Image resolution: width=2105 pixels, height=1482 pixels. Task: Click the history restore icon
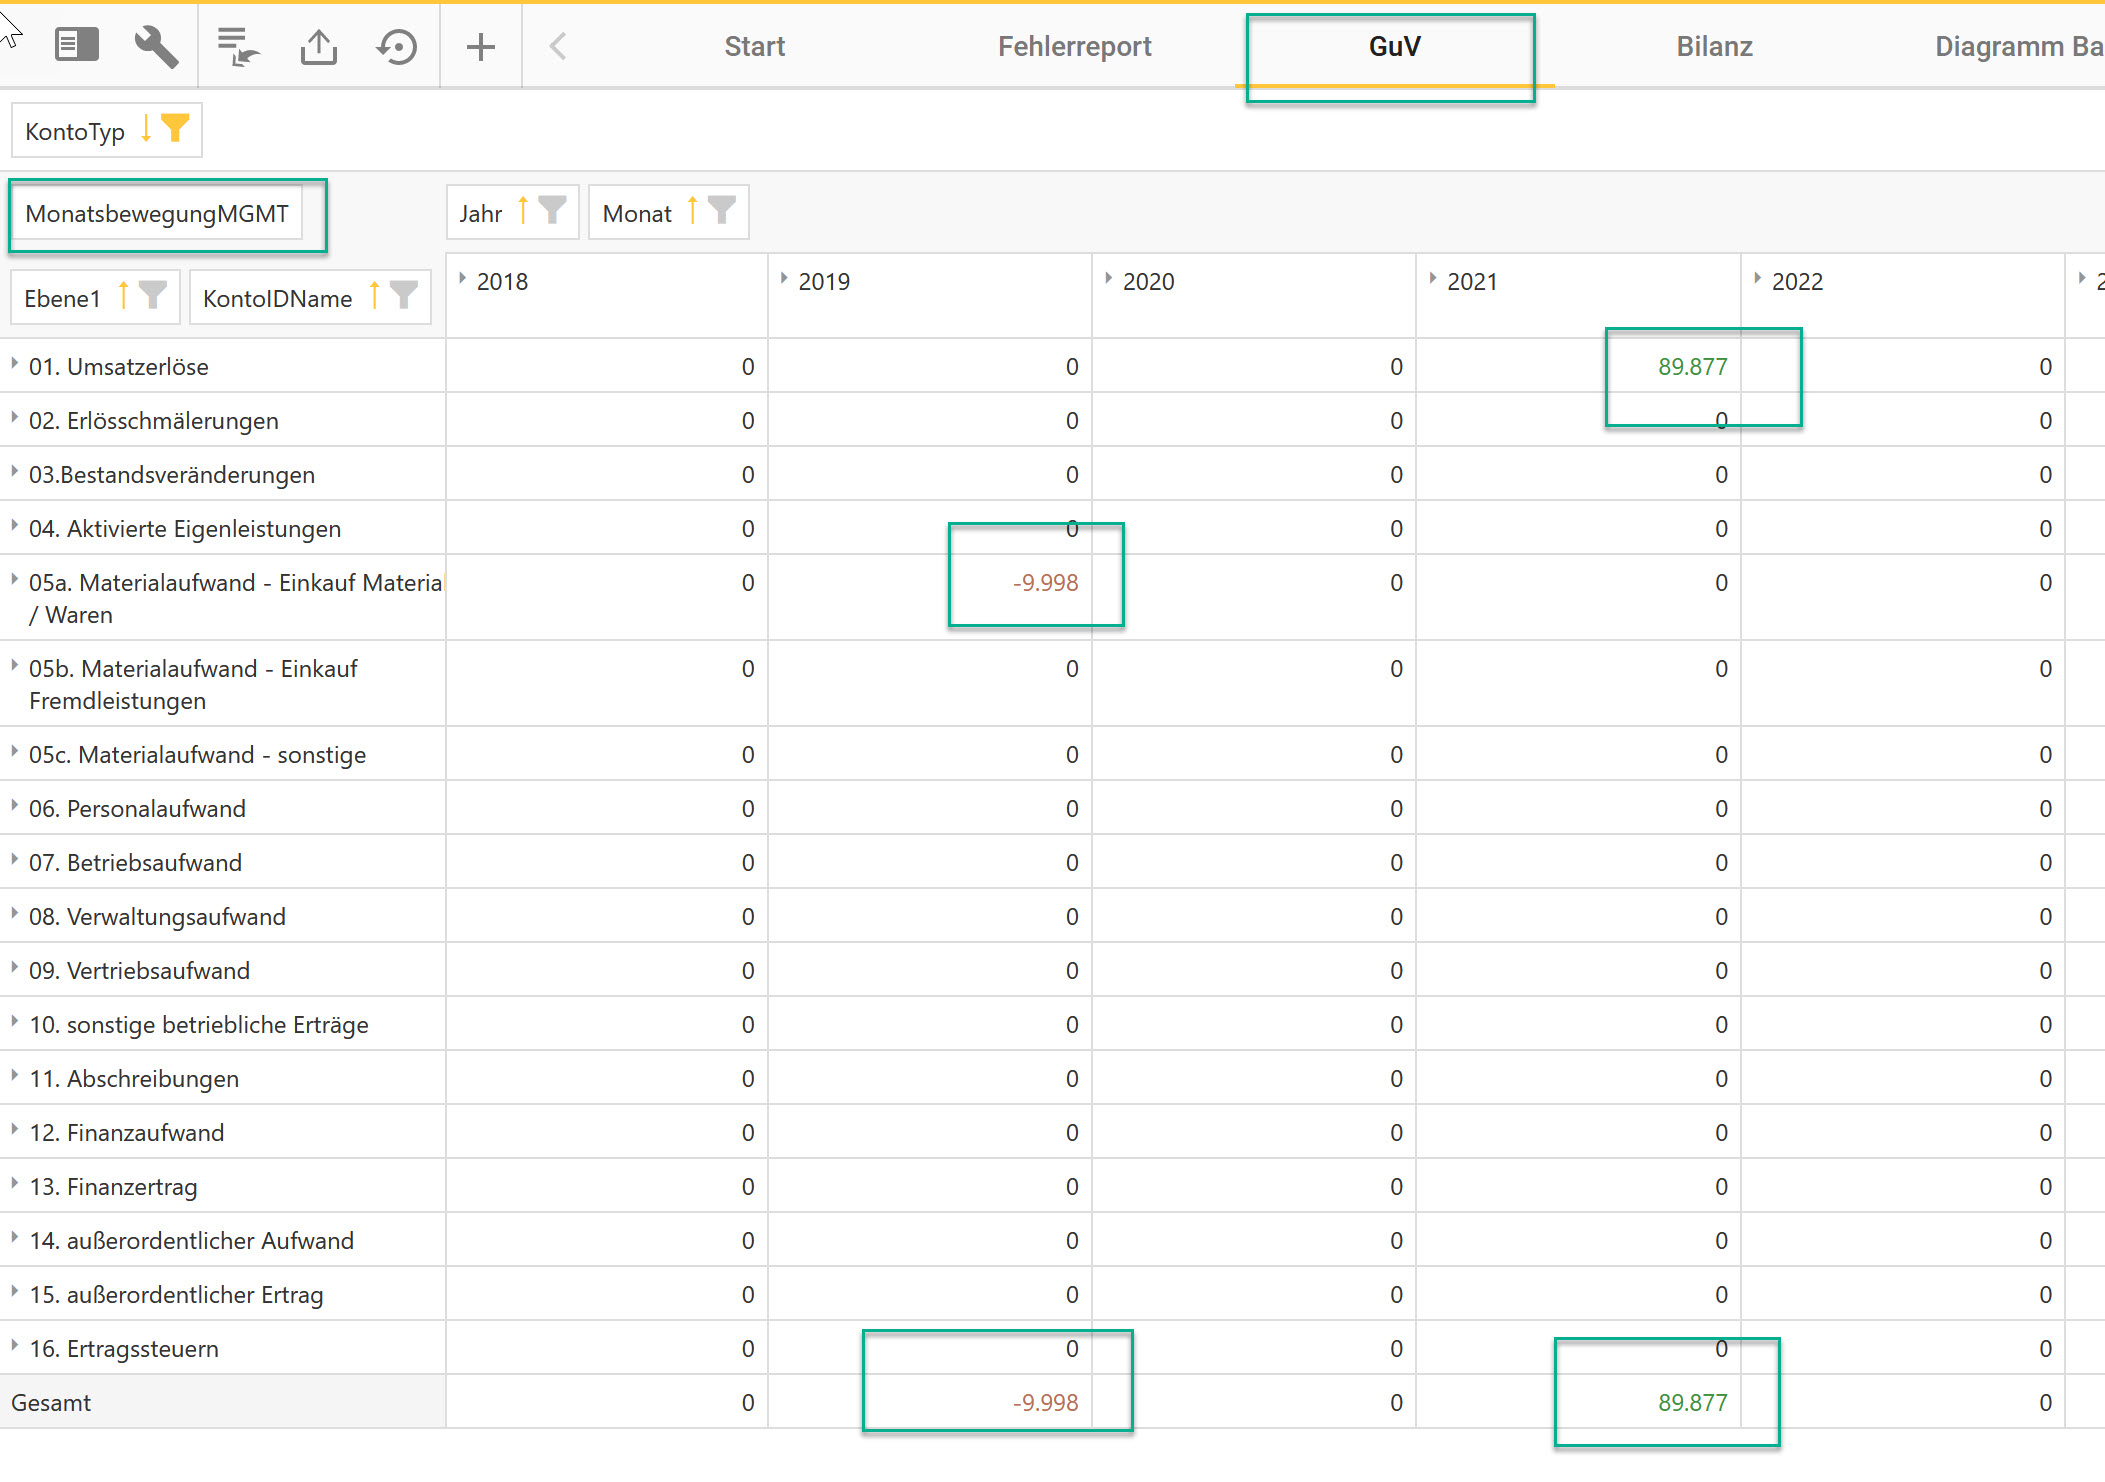click(x=397, y=46)
